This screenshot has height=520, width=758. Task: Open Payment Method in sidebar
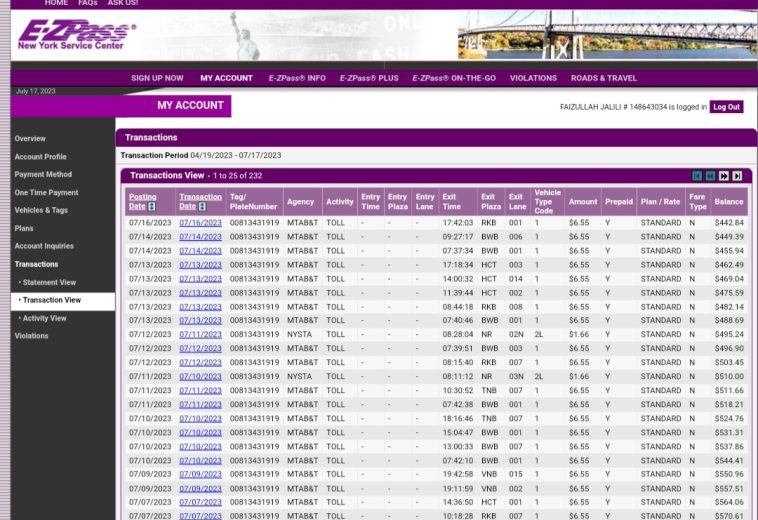coord(43,174)
